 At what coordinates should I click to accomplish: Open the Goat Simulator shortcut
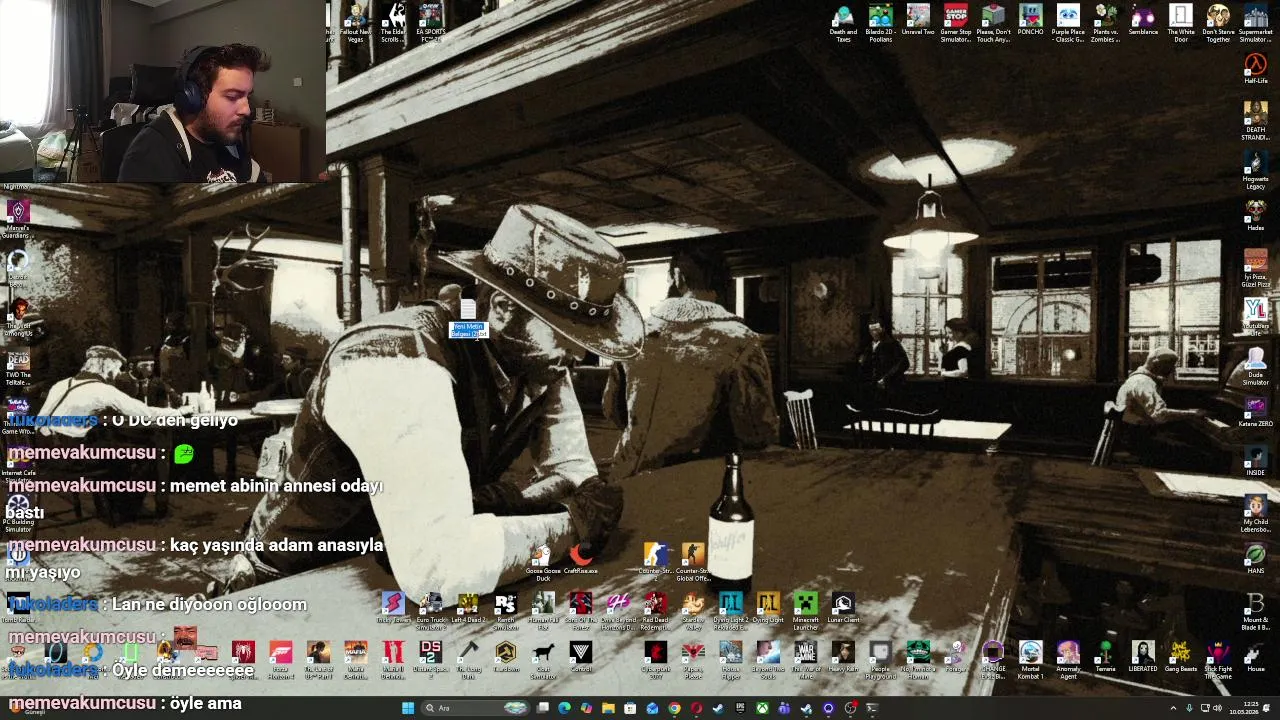click(543, 660)
